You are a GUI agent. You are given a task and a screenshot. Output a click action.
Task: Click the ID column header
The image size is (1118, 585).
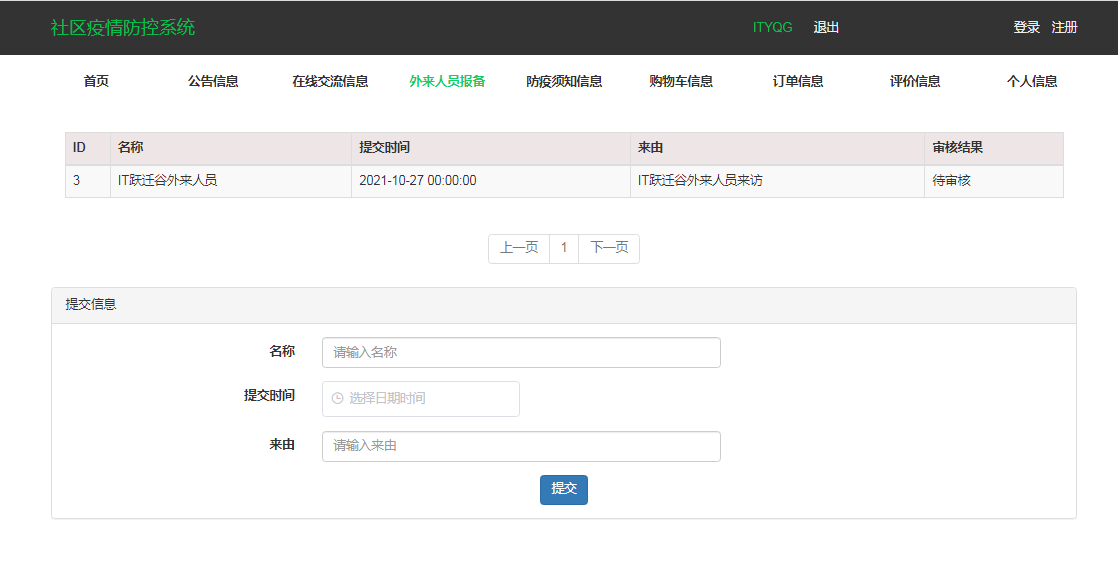point(88,148)
